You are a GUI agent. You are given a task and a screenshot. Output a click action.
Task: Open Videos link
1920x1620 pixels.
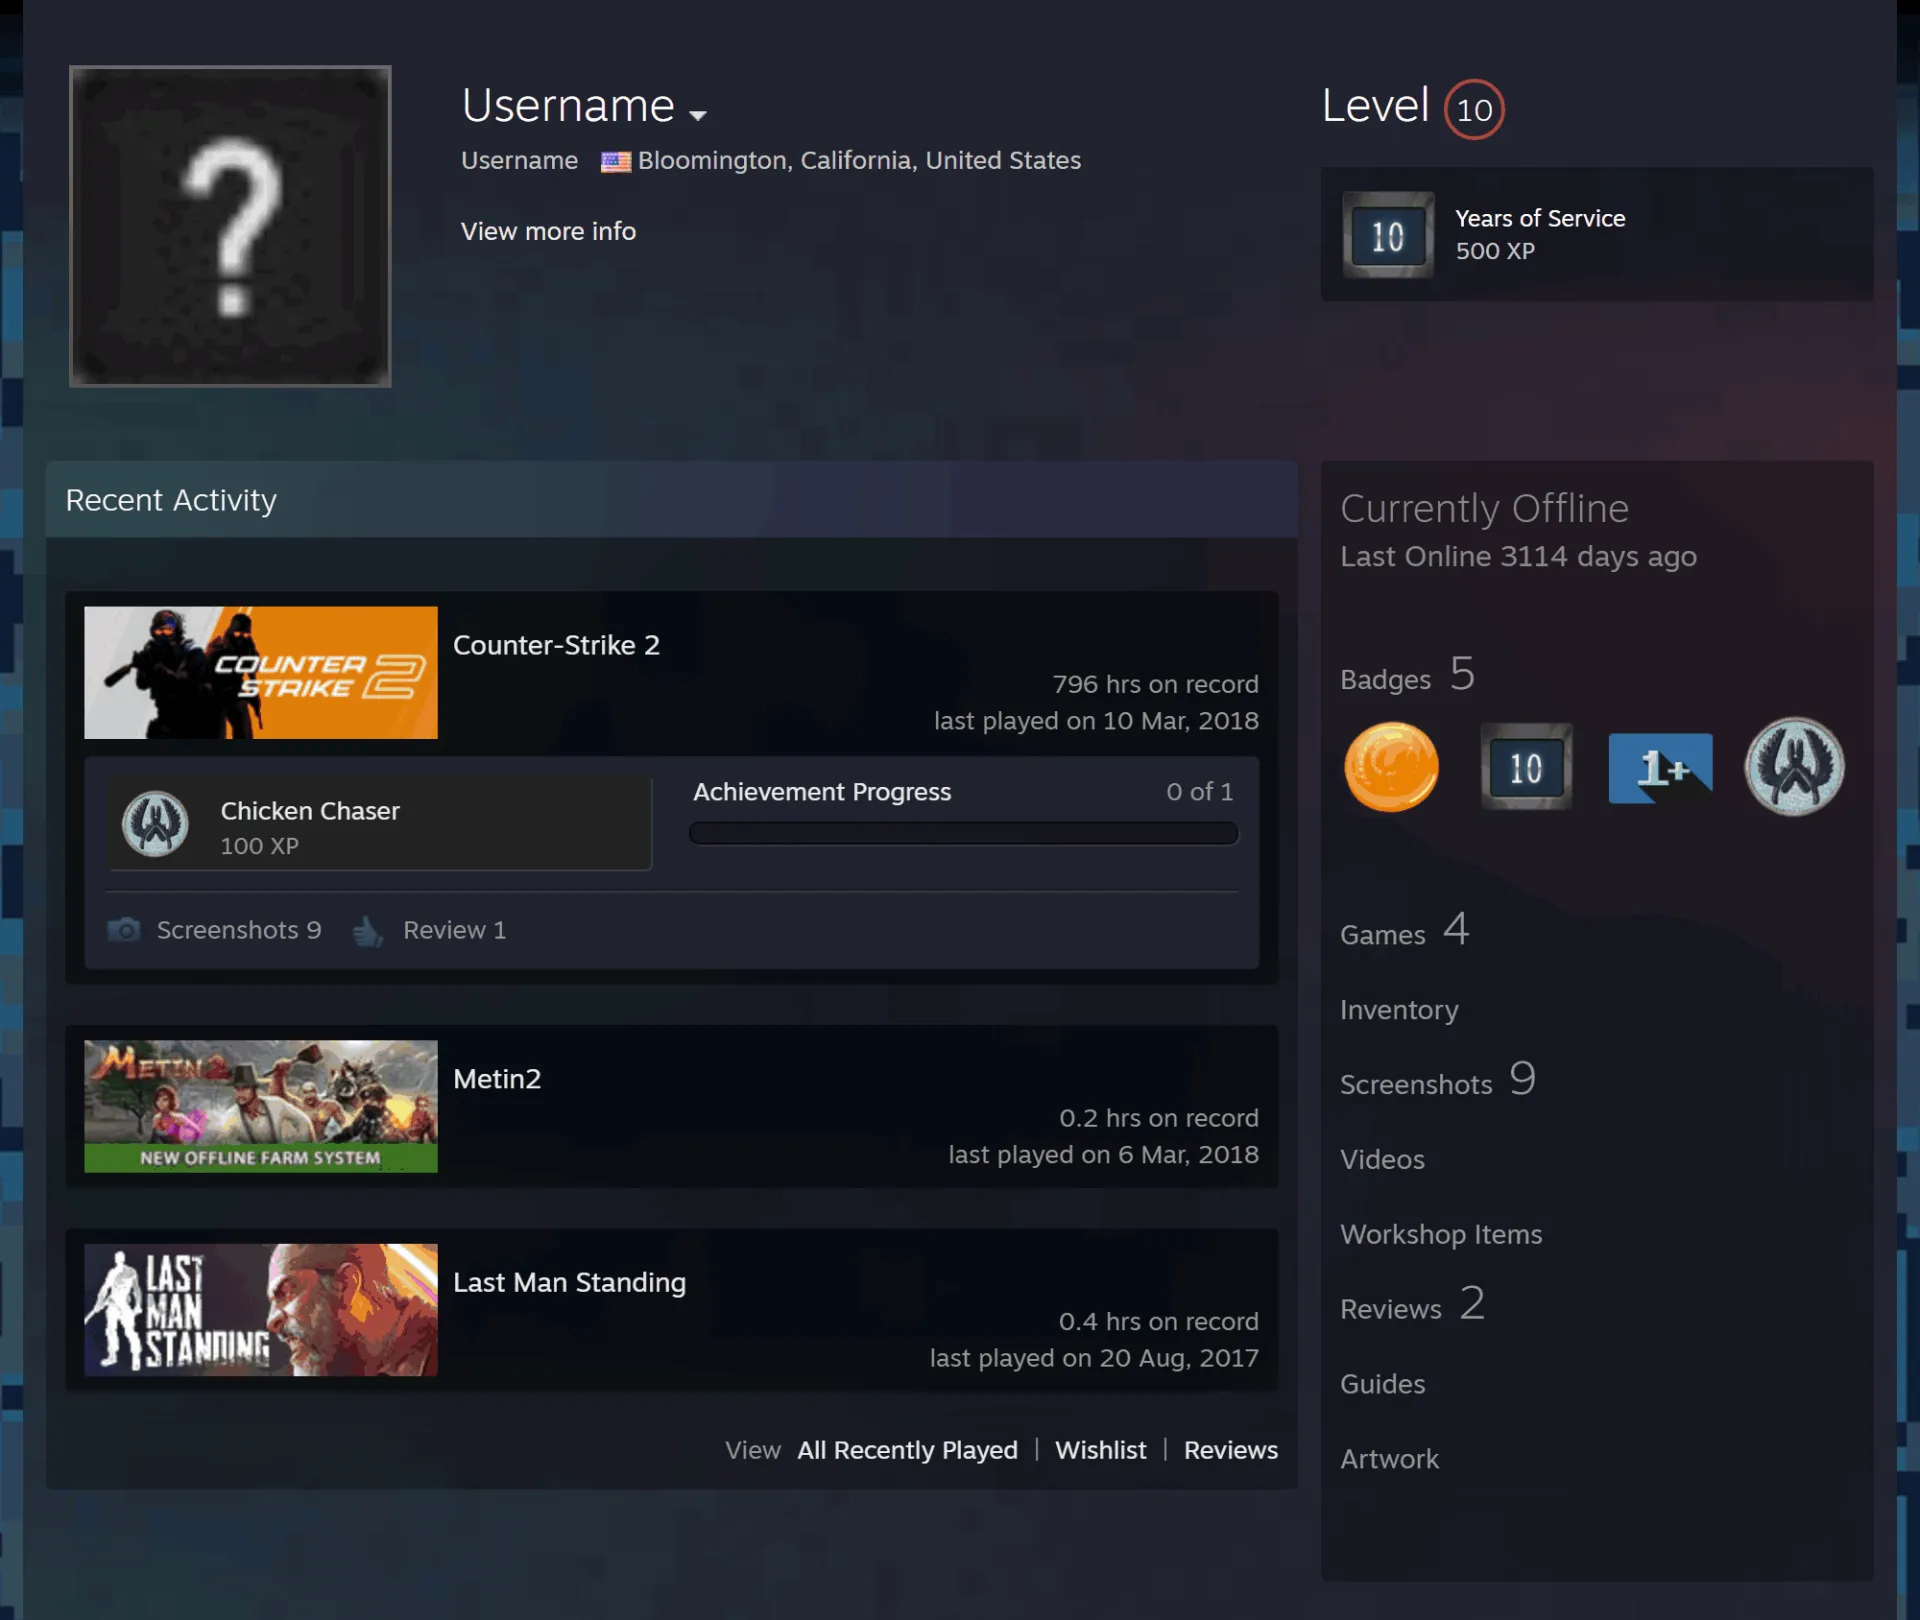[1382, 1160]
